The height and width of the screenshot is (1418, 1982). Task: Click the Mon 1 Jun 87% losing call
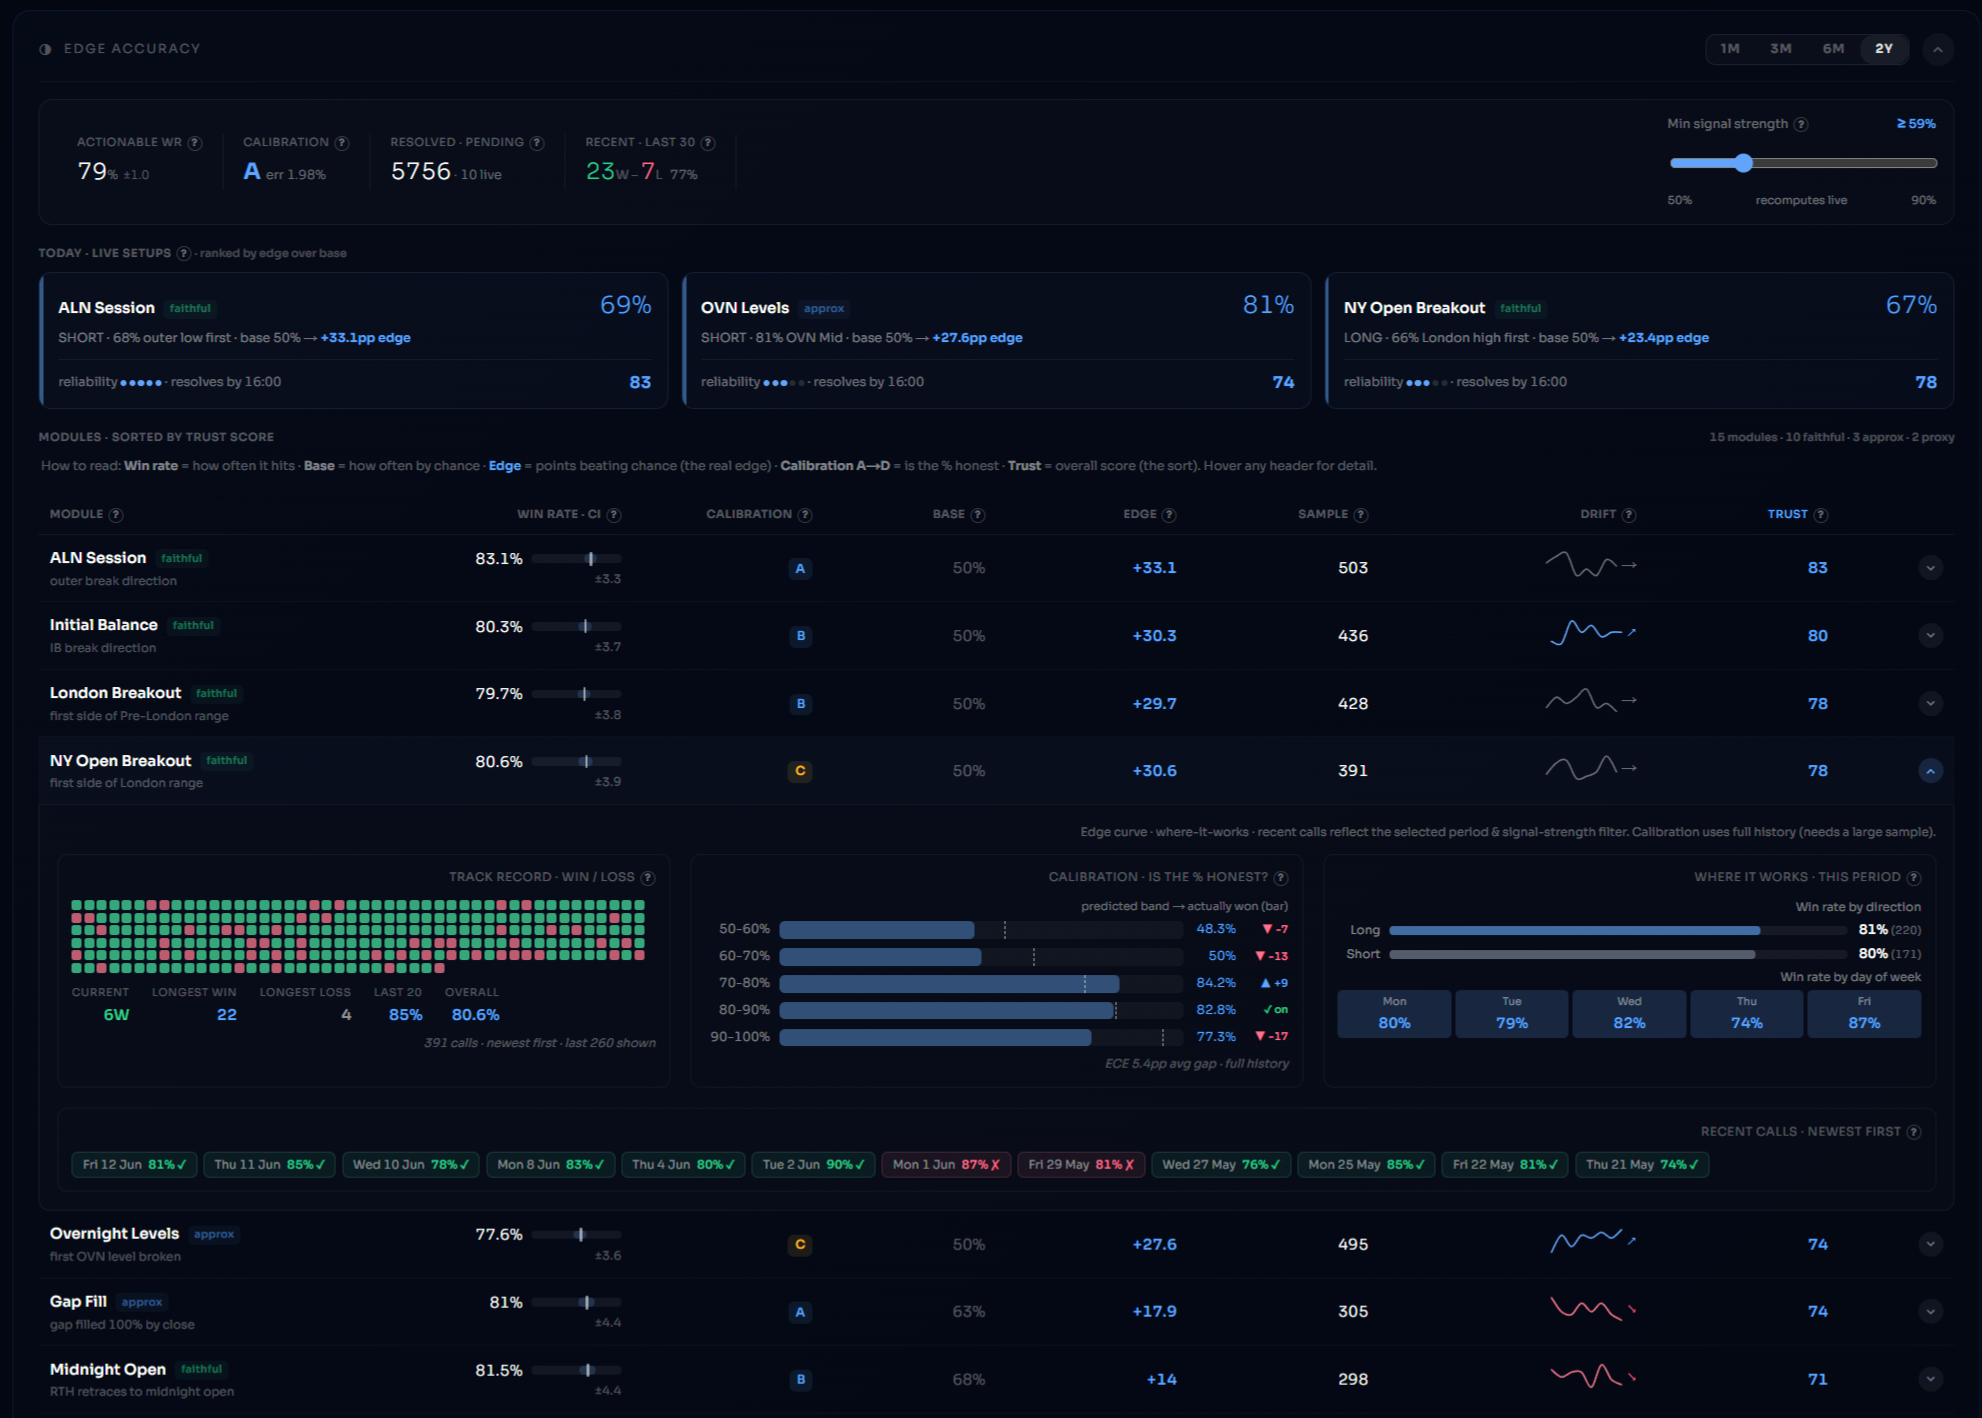[x=946, y=1165]
